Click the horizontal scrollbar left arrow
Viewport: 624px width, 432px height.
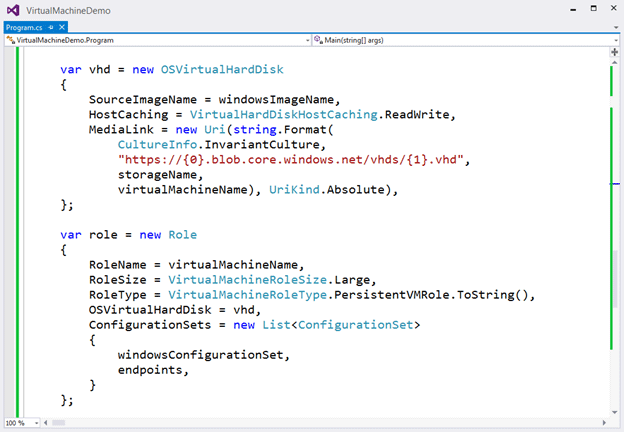(46, 422)
